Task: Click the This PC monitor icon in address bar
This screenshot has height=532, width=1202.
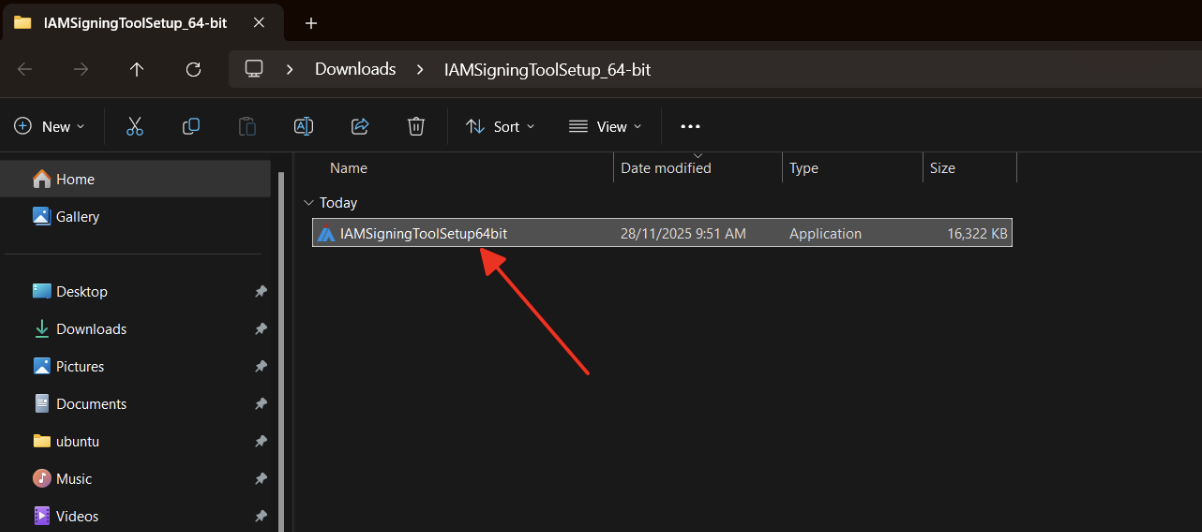Action: click(x=254, y=69)
